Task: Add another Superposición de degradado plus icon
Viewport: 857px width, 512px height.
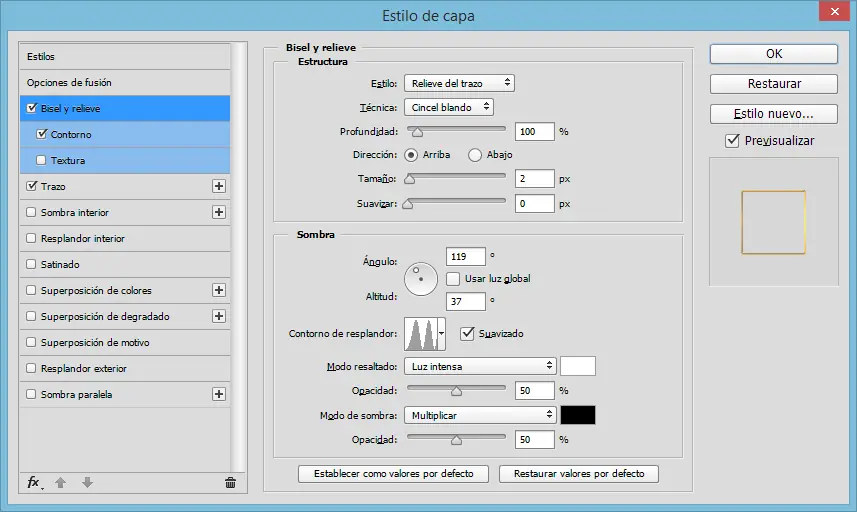Action: 219,316
